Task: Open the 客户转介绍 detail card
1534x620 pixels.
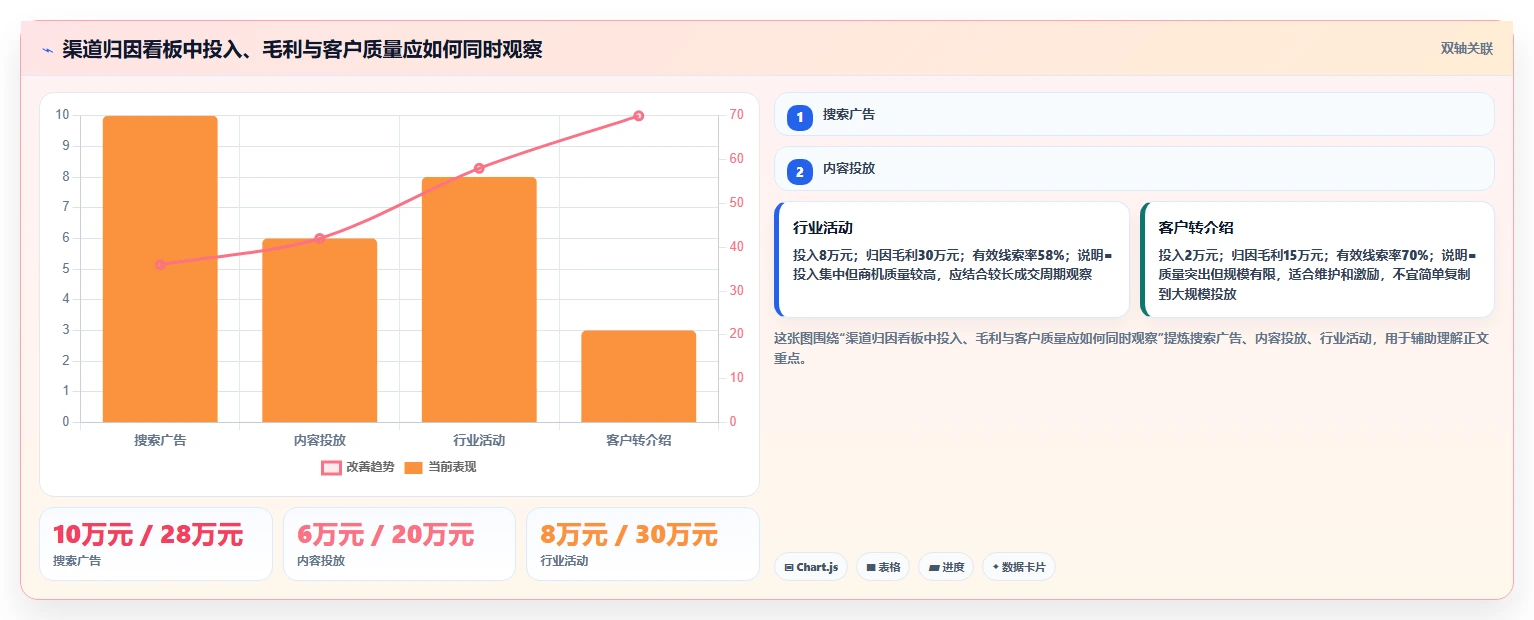Action: tap(1317, 260)
